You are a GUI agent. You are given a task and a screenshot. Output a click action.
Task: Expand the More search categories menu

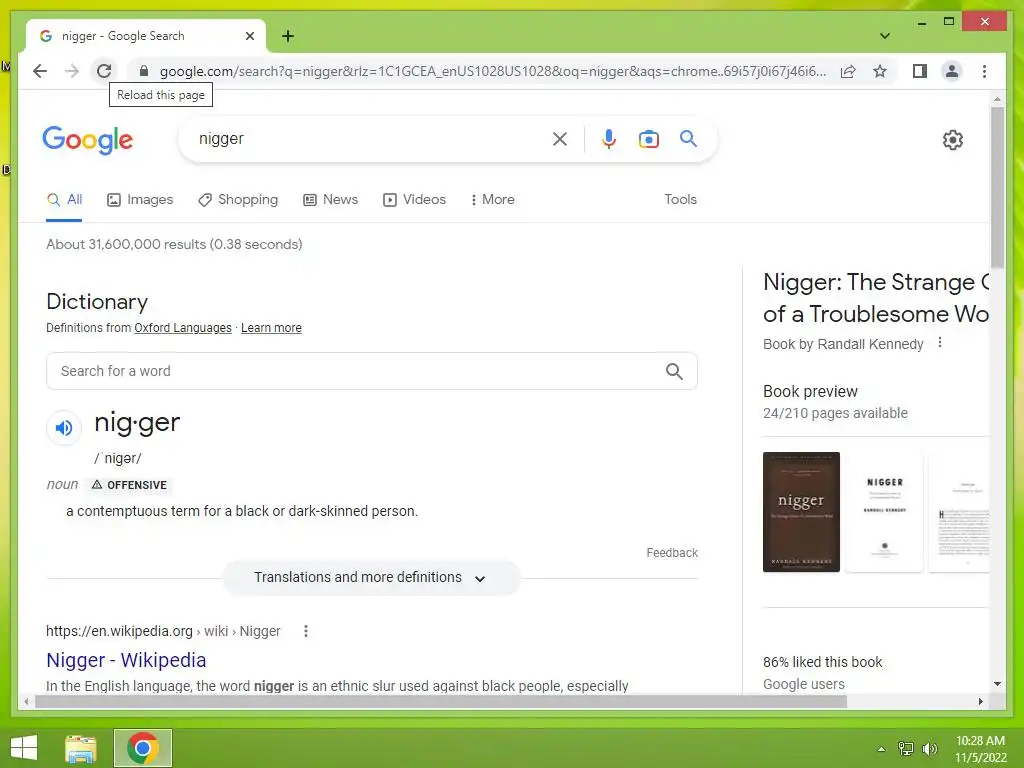pyautogui.click(x=492, y=200)
